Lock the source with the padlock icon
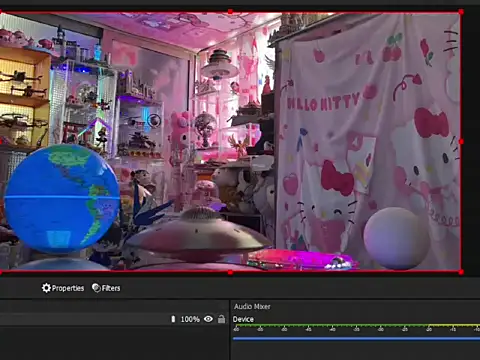 pos(221,319)
